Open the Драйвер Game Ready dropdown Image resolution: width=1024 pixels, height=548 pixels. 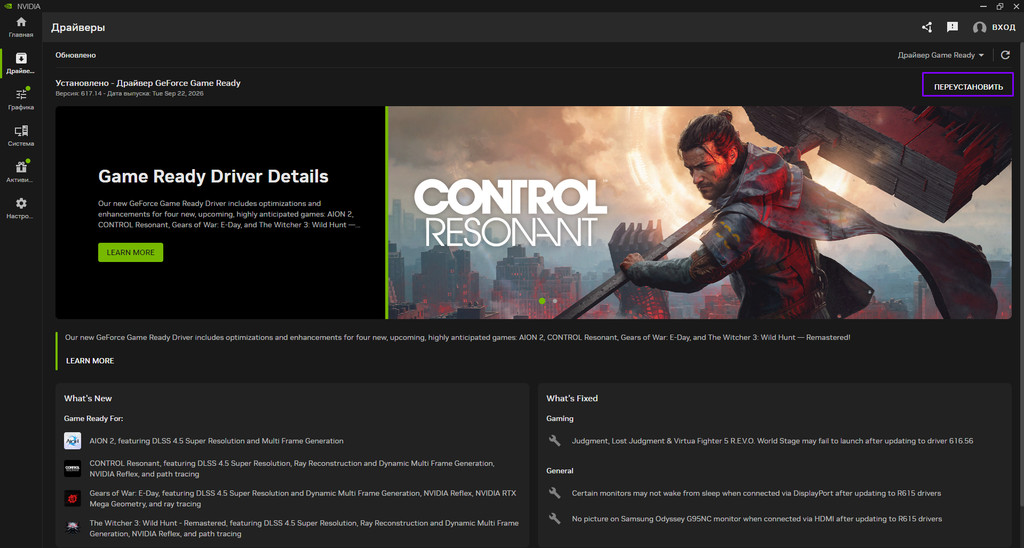[x=940, y=55]
